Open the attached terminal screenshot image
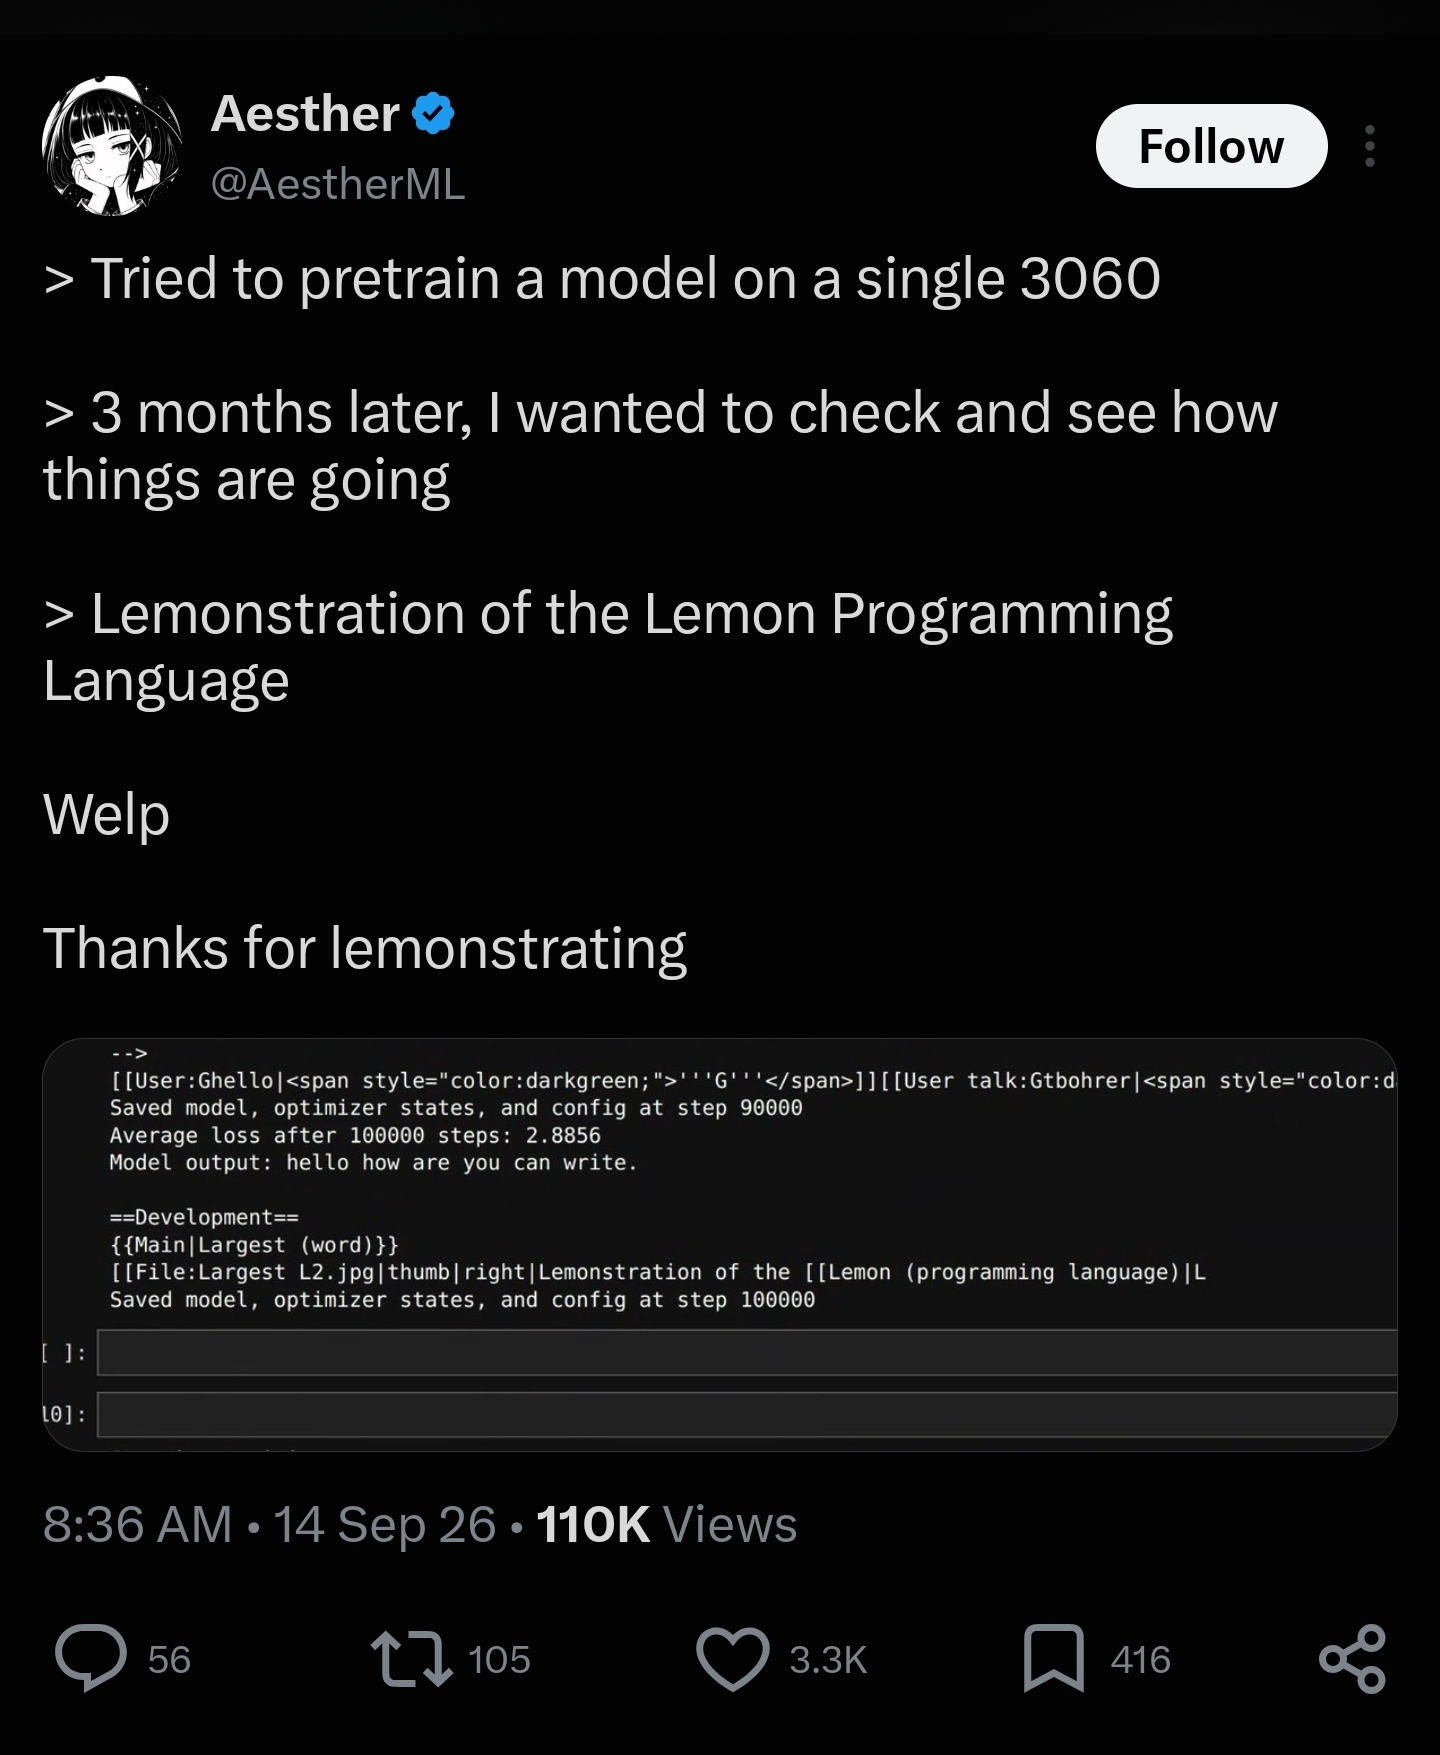1440x1755 pixels. 720,1245
